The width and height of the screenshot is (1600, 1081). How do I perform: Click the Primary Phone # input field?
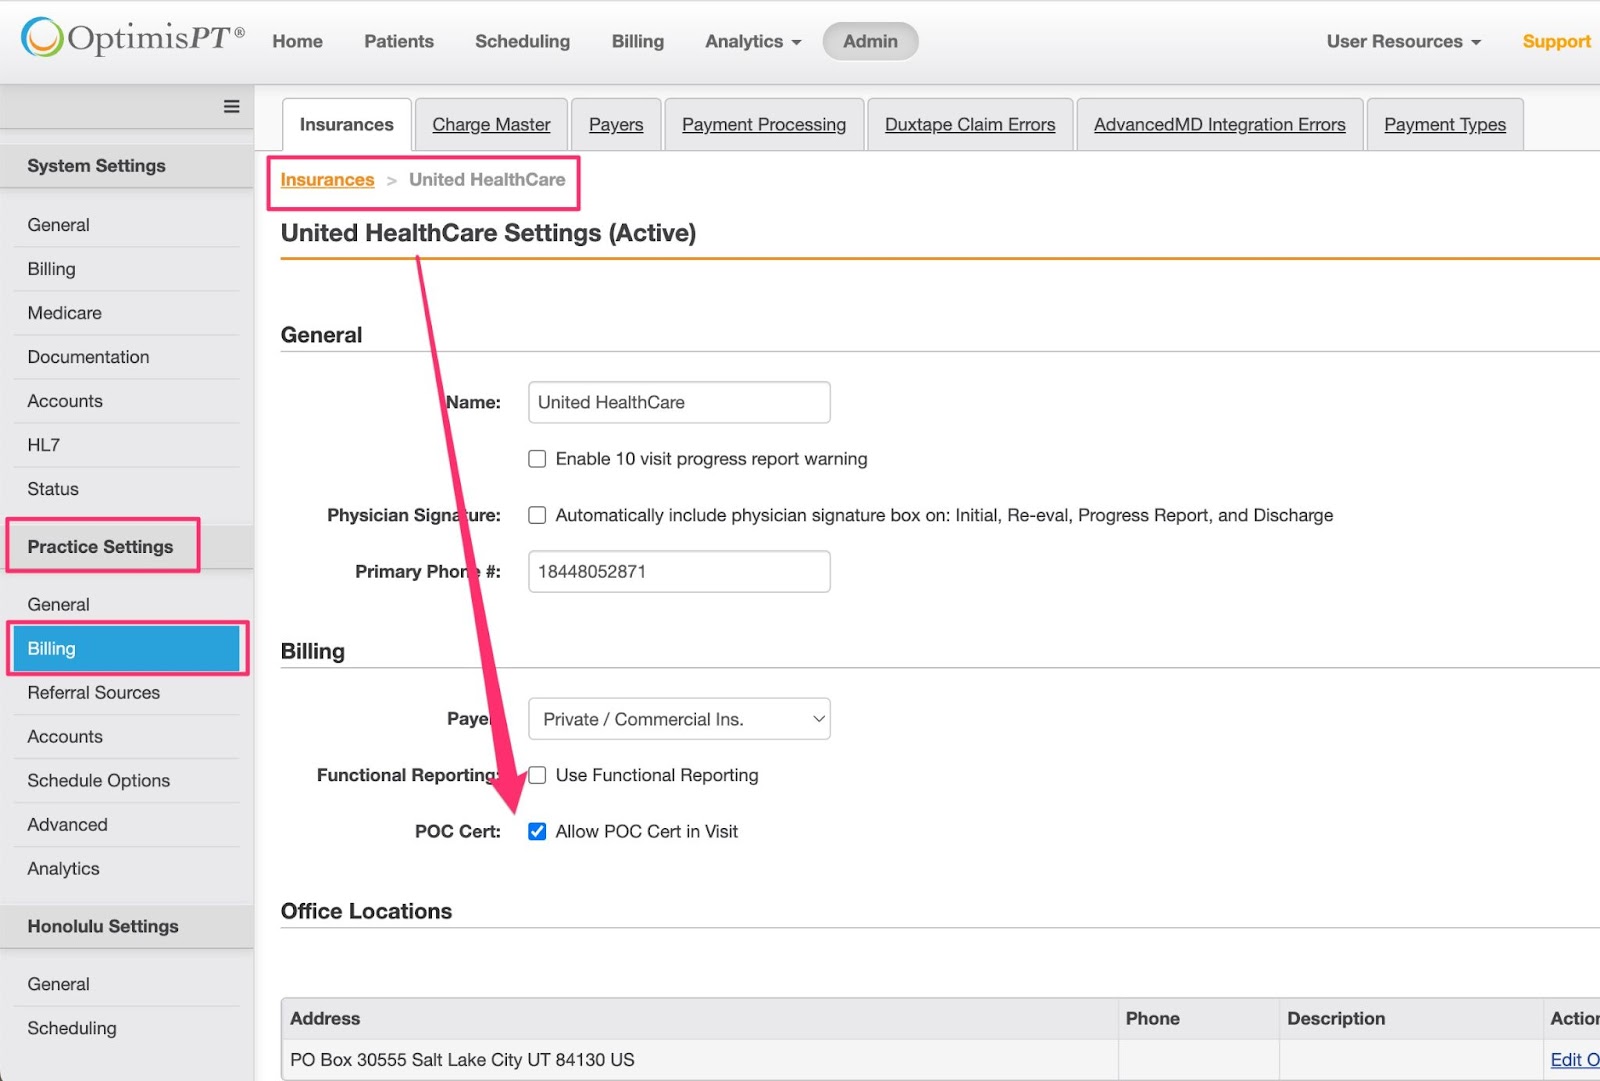pos(679,571)
